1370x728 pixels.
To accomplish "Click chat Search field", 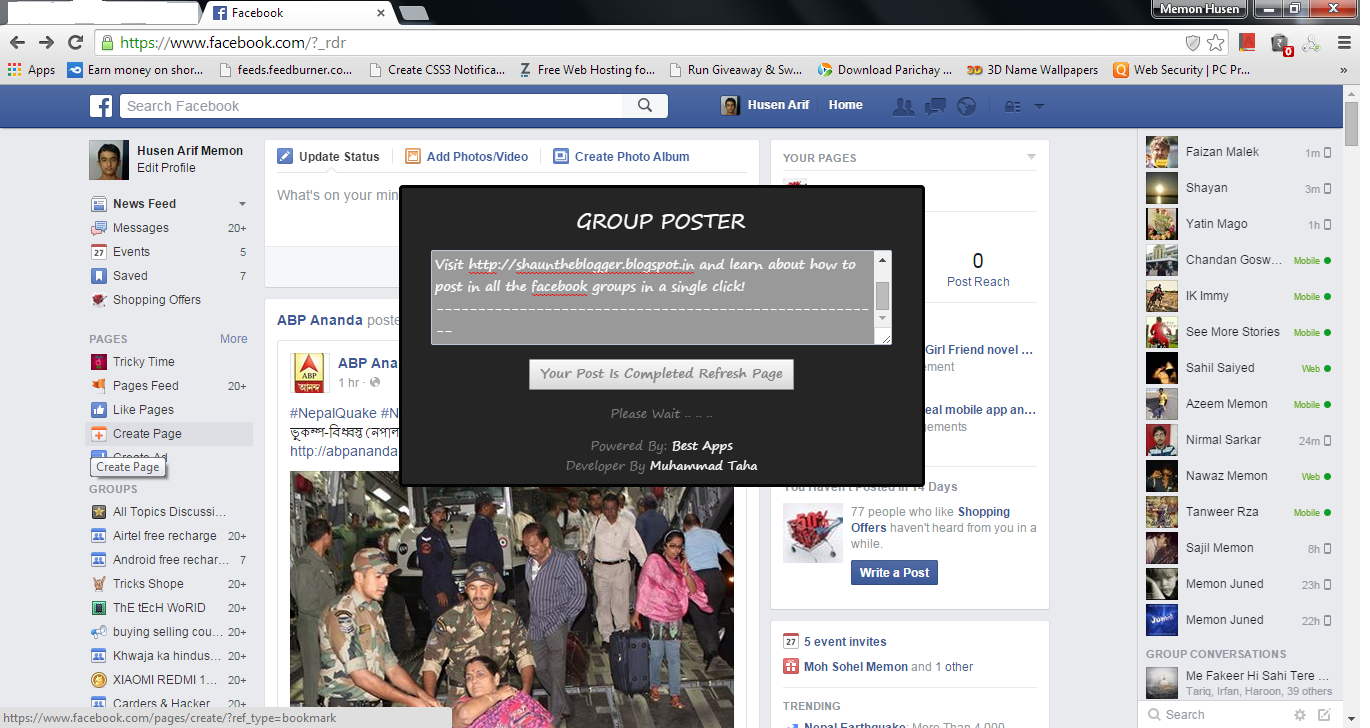I will pos(1213,715).
